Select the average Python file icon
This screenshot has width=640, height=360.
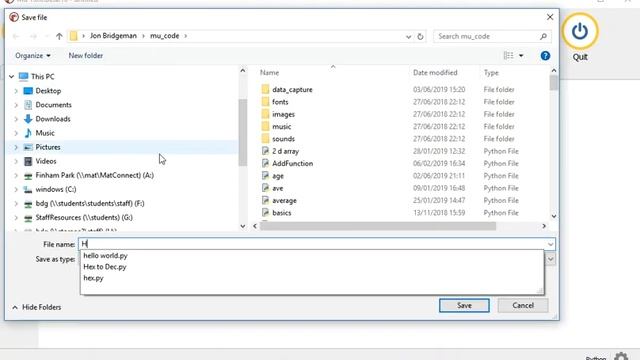(265, 200)
